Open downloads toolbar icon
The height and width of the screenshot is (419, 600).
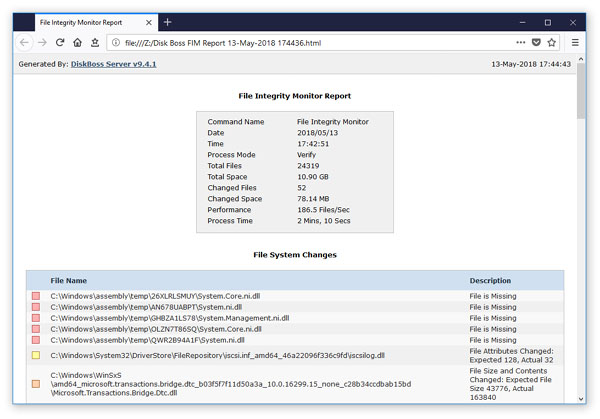(95, 42)
